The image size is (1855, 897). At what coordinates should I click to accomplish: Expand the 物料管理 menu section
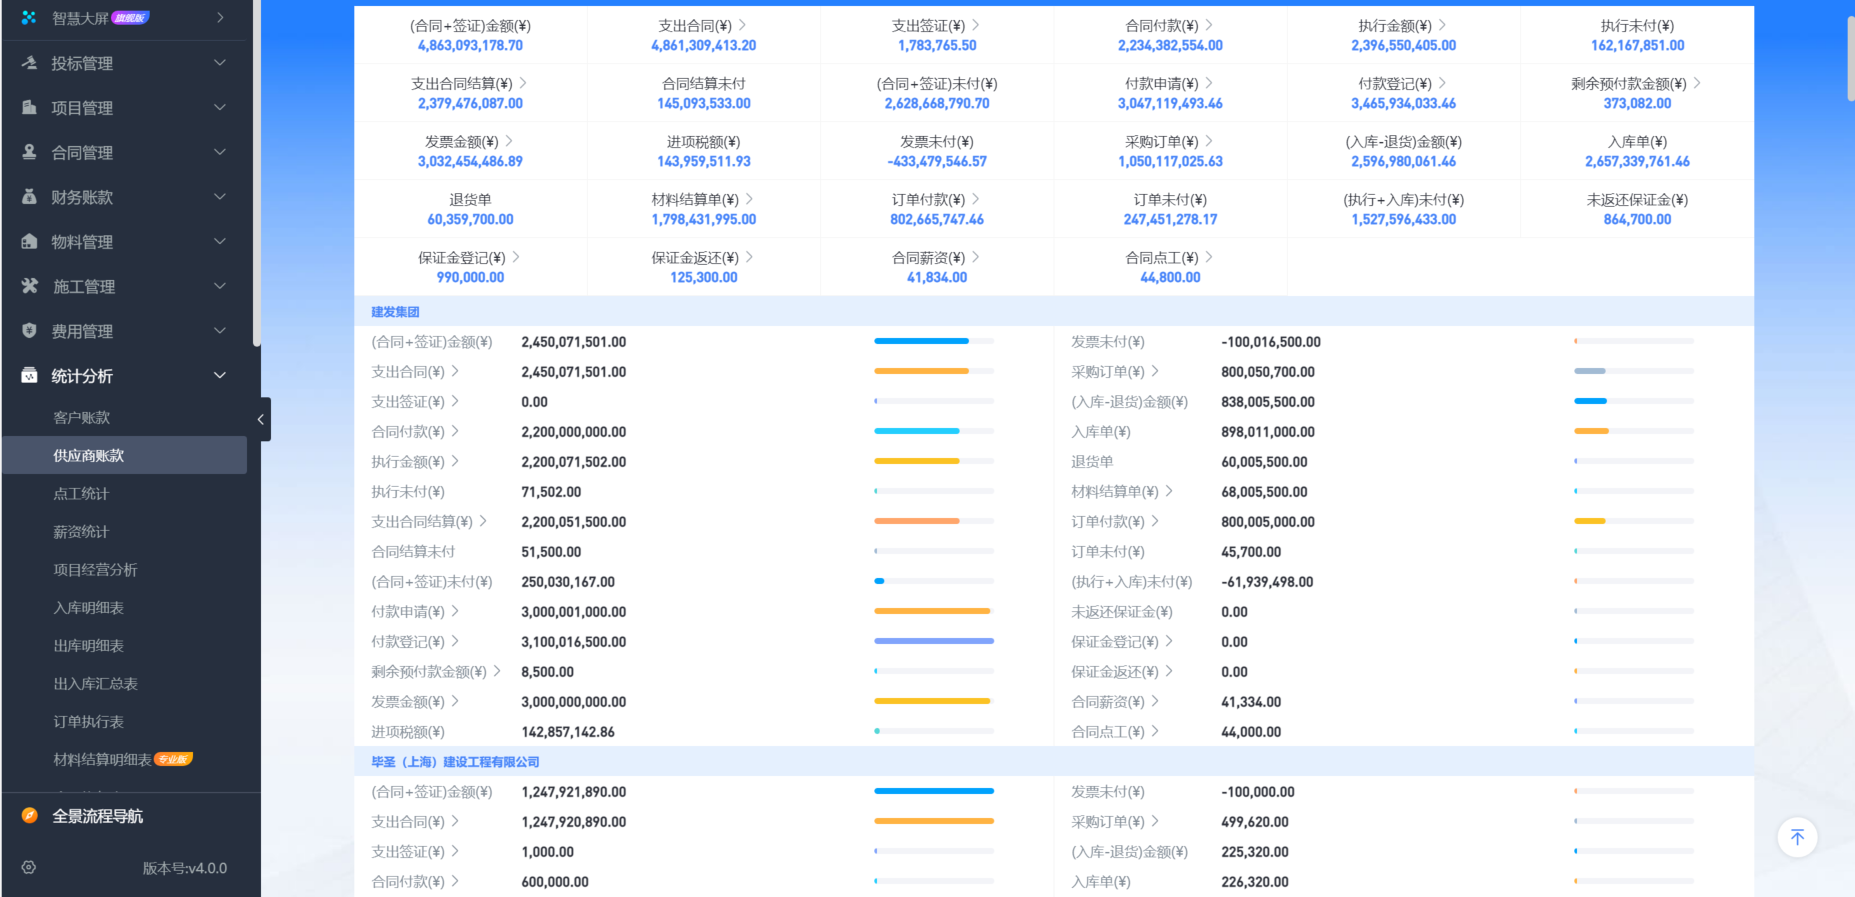pos(220,242)
